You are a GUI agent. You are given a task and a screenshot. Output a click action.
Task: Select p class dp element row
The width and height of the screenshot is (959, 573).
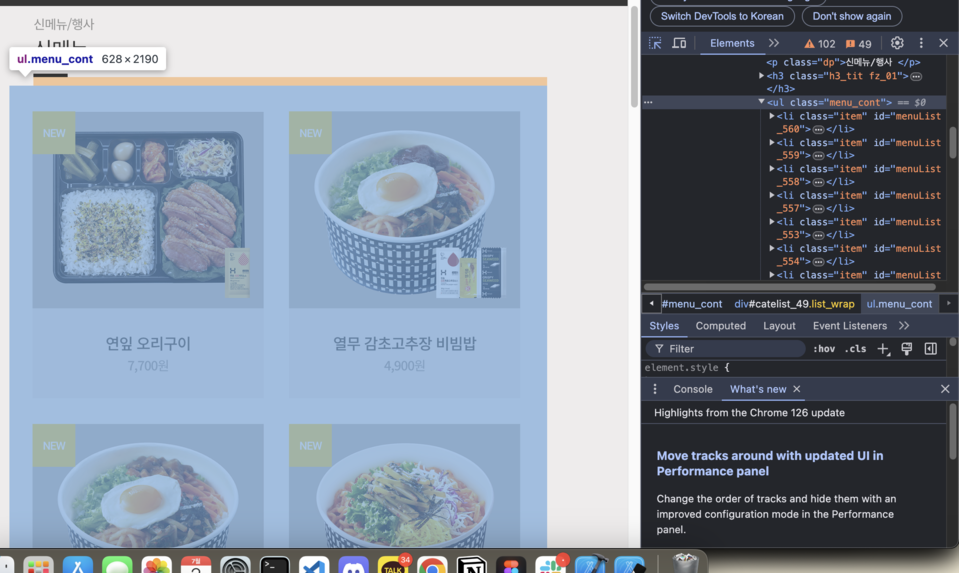click(843, 62)
